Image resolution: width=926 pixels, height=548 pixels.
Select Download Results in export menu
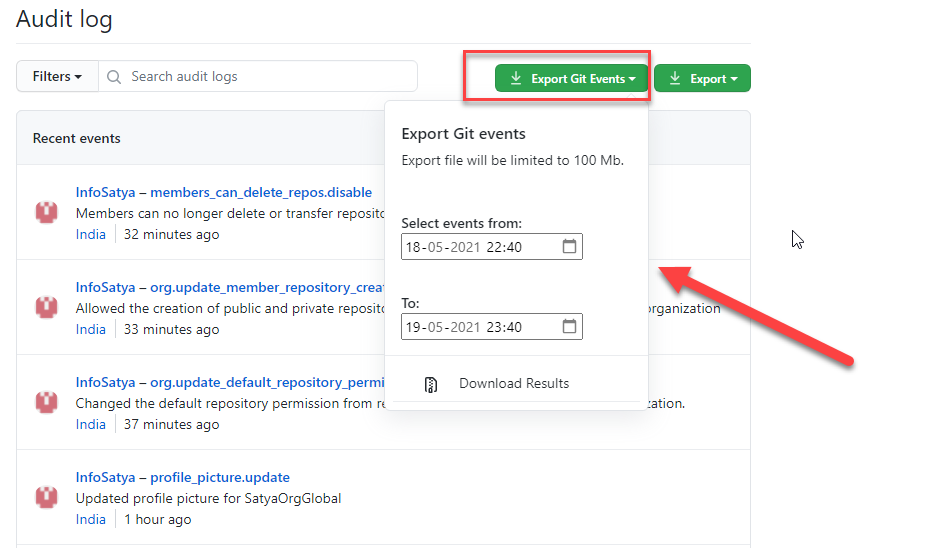(x=513, y=384)
